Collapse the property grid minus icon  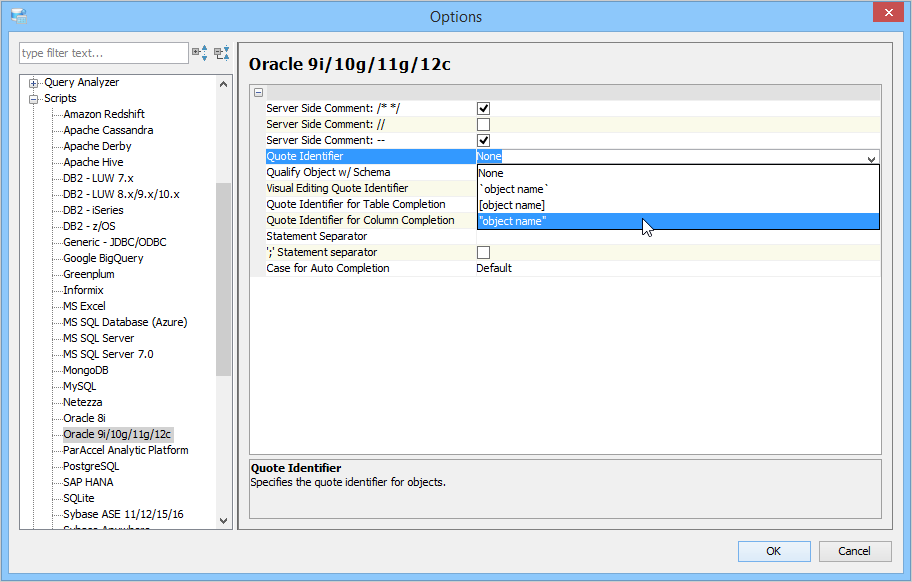tap(258, 92)
